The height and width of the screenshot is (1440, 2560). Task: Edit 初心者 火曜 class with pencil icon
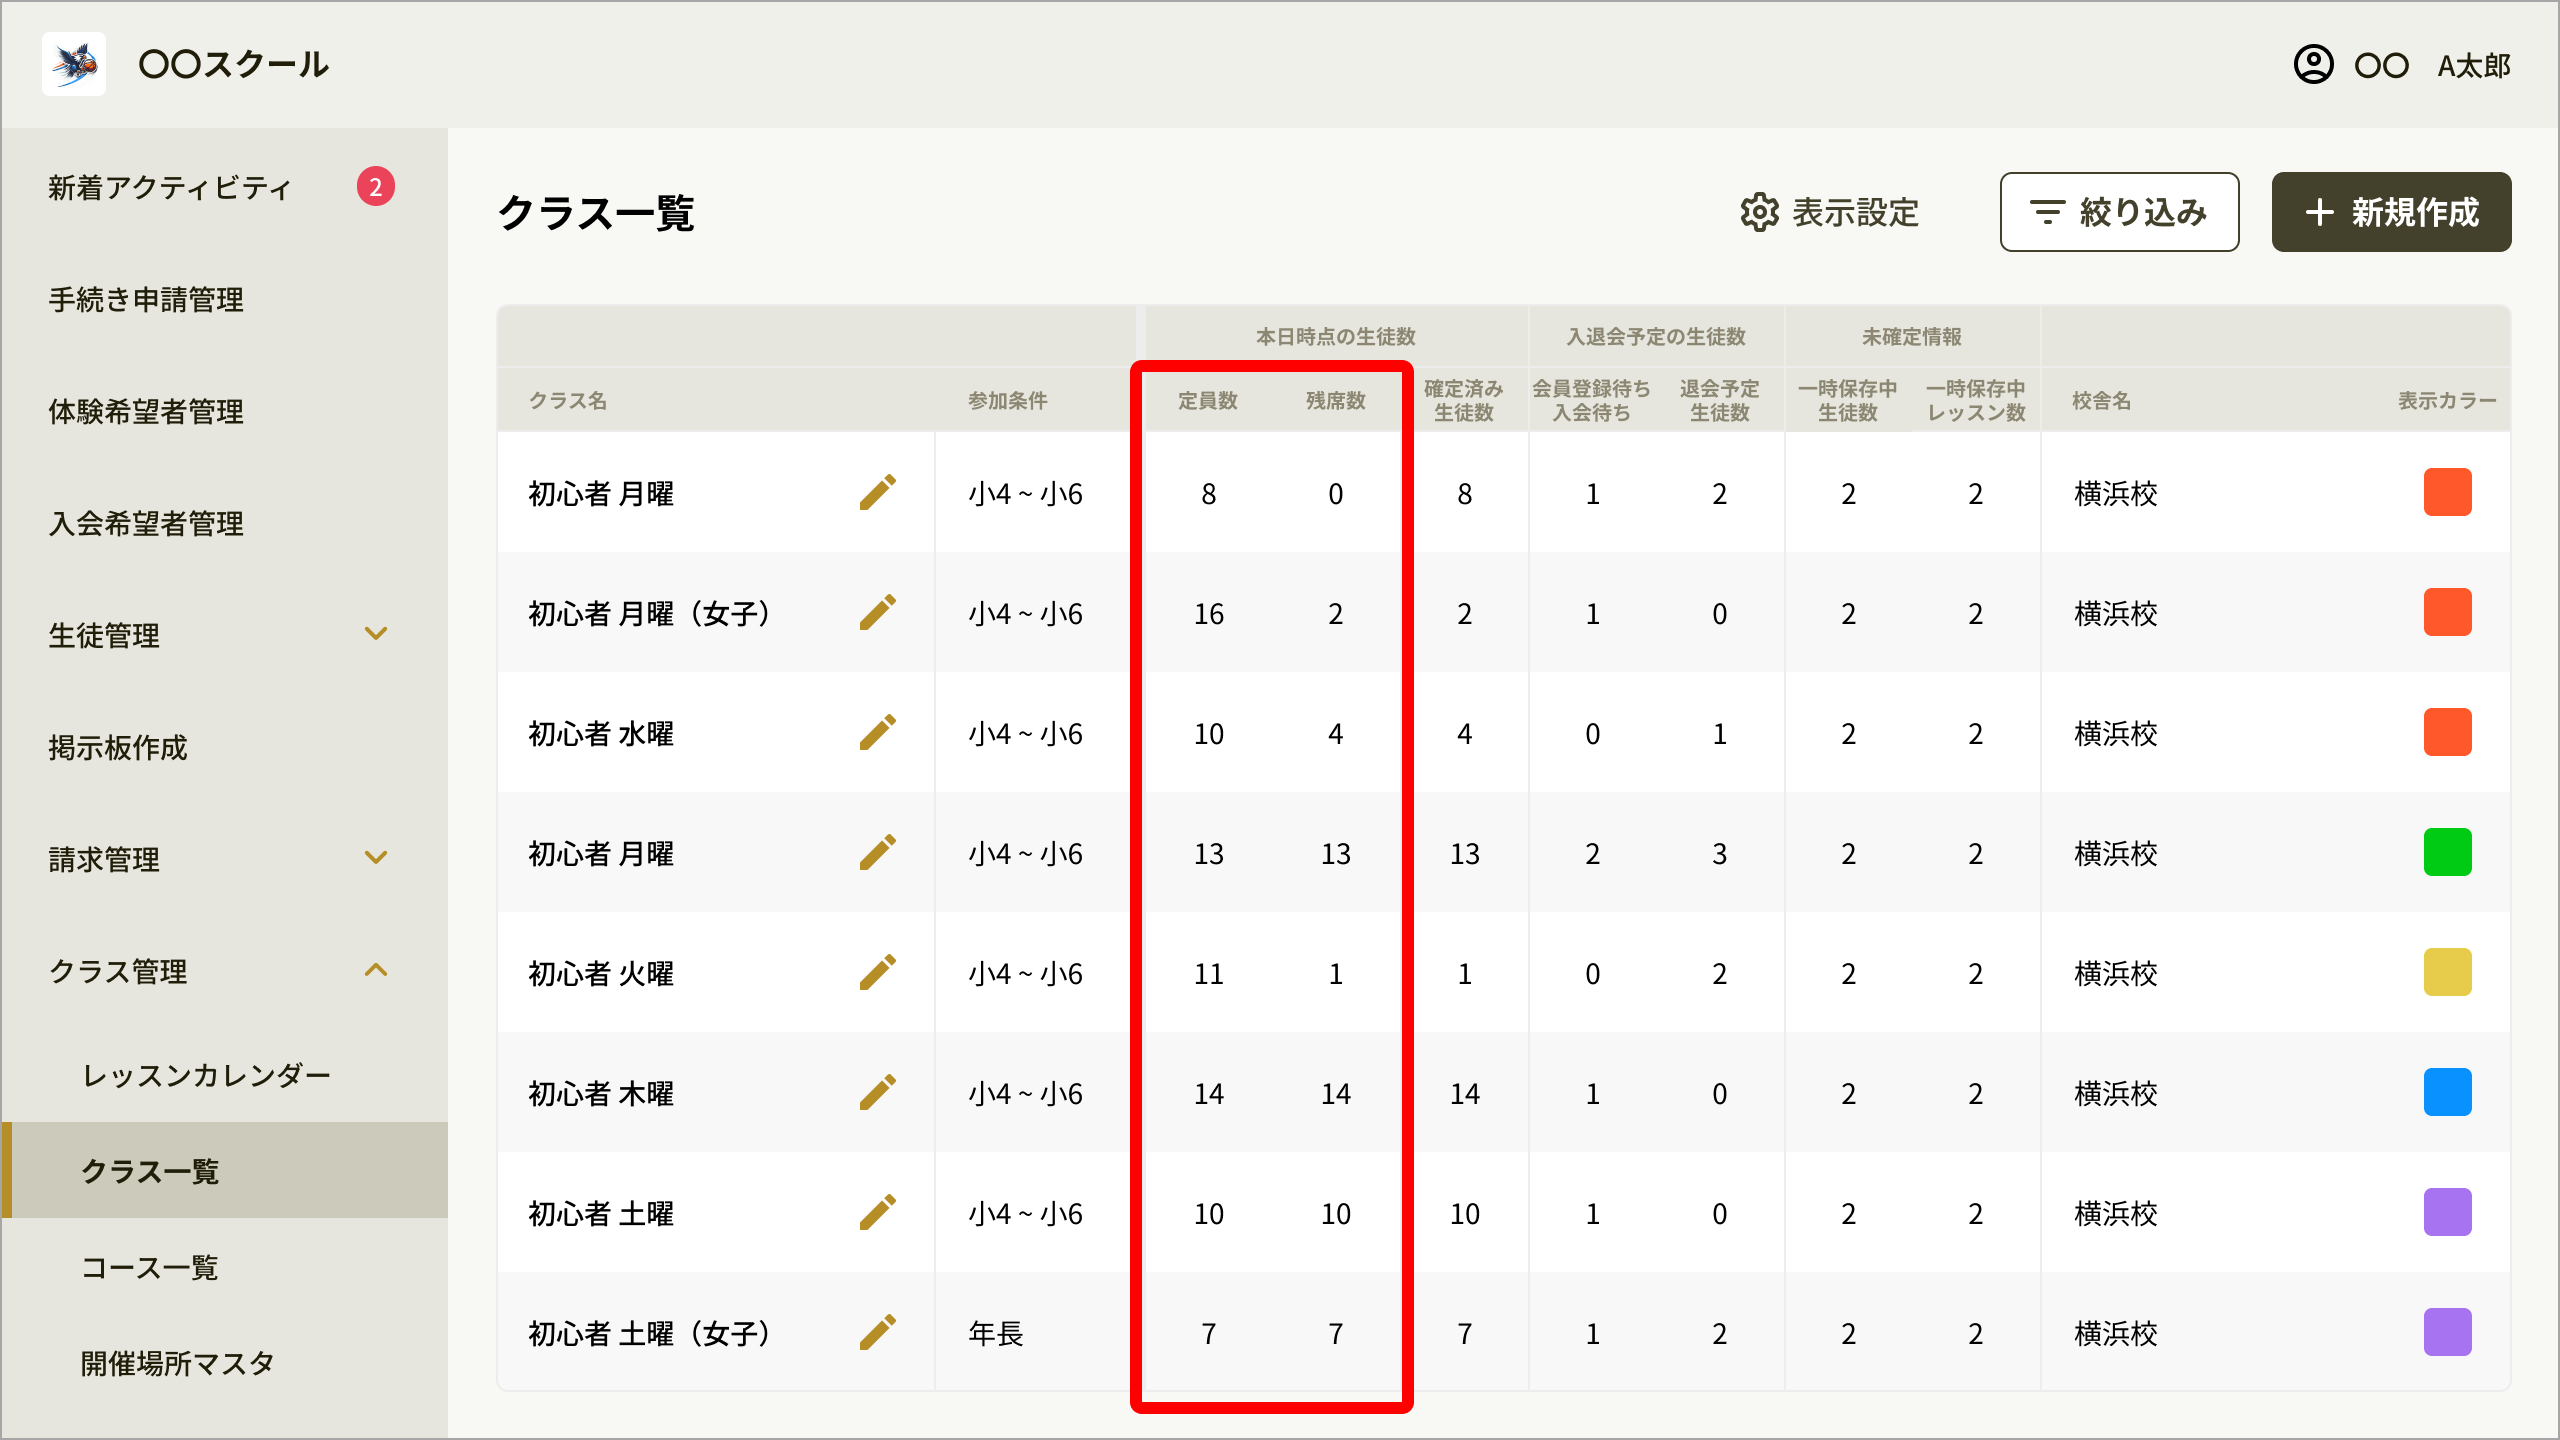(x=877, y=973)
